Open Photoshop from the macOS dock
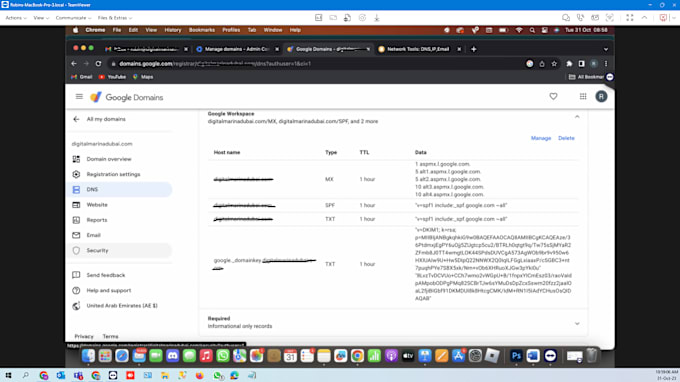Image resolution: width=680 pixels, height=382 pixels. (516, 356)
